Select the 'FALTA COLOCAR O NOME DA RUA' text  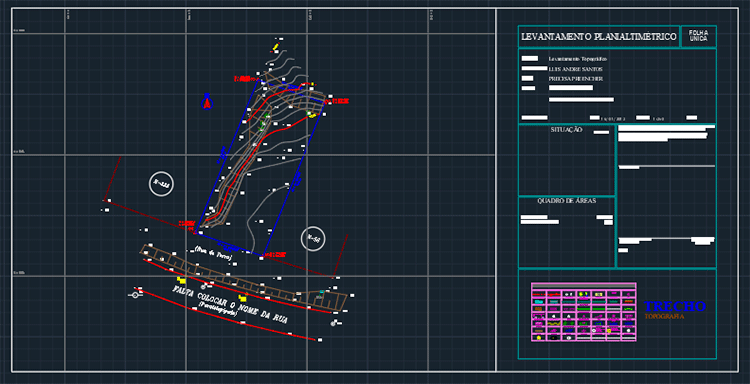coord(231,305)
